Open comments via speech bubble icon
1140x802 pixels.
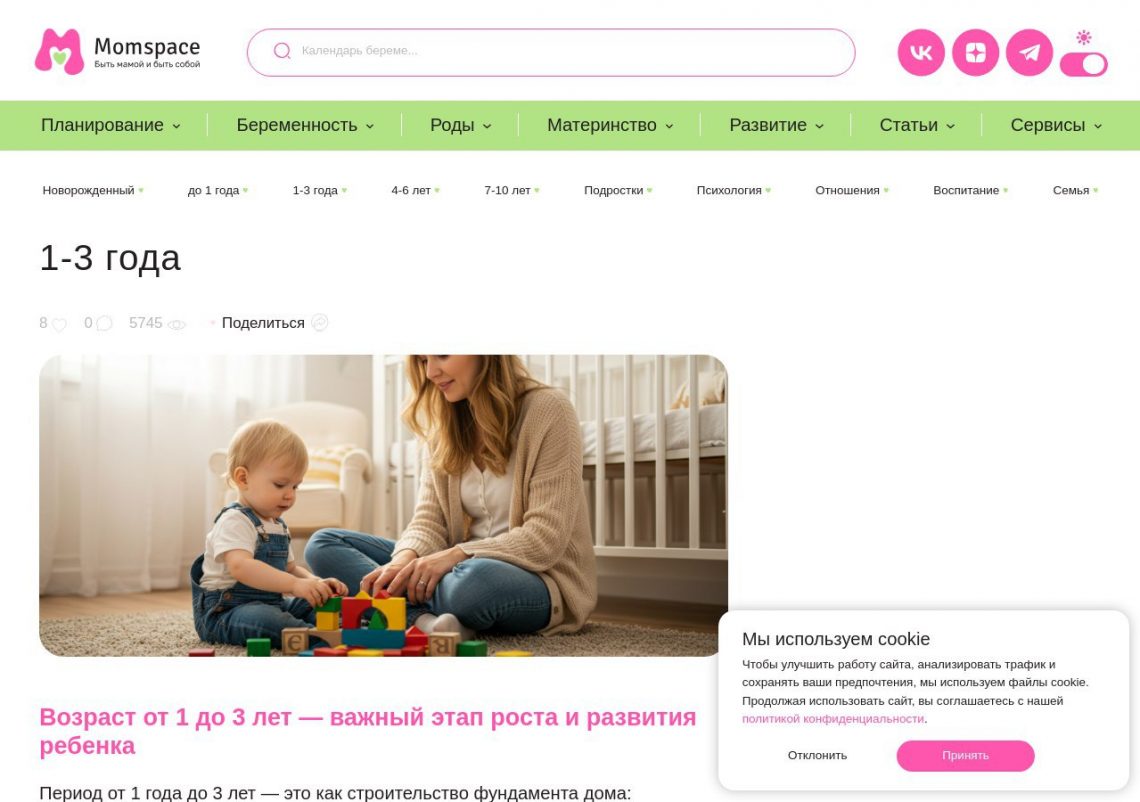(105, 324)
